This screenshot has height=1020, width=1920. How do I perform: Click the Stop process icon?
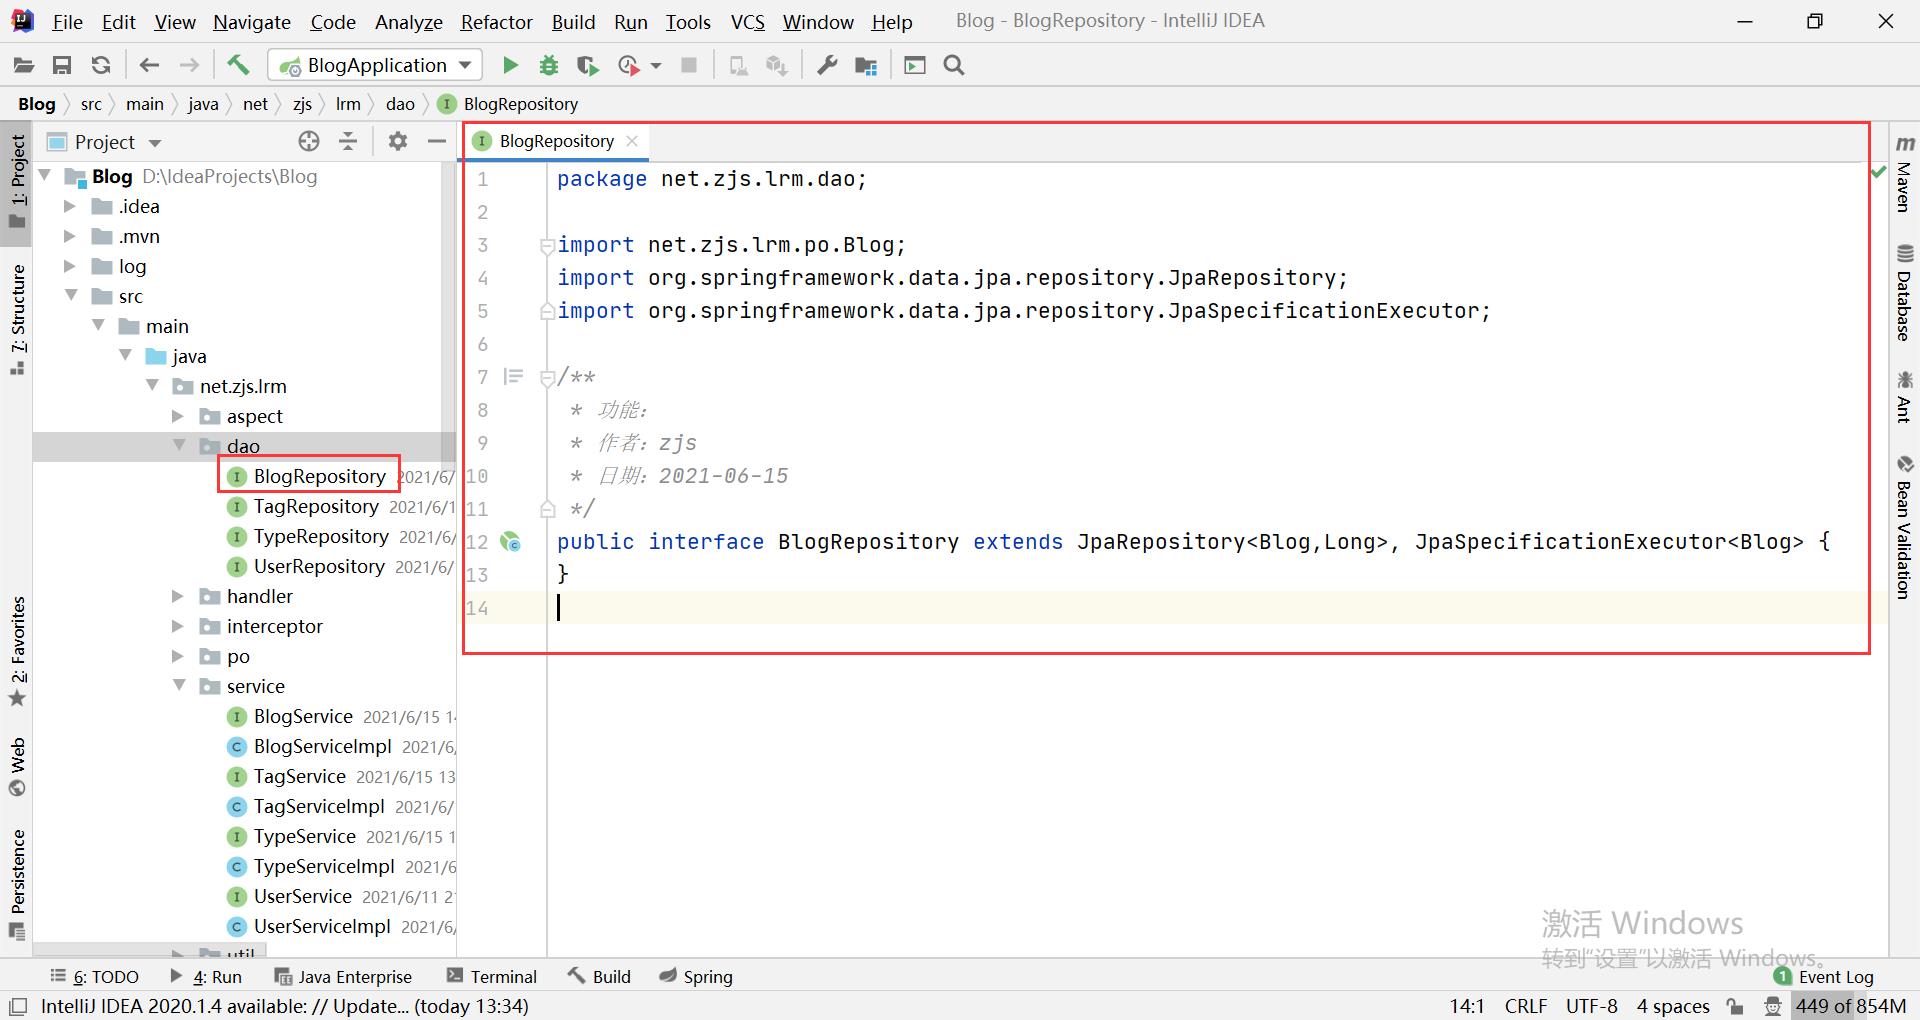point(689,66)
